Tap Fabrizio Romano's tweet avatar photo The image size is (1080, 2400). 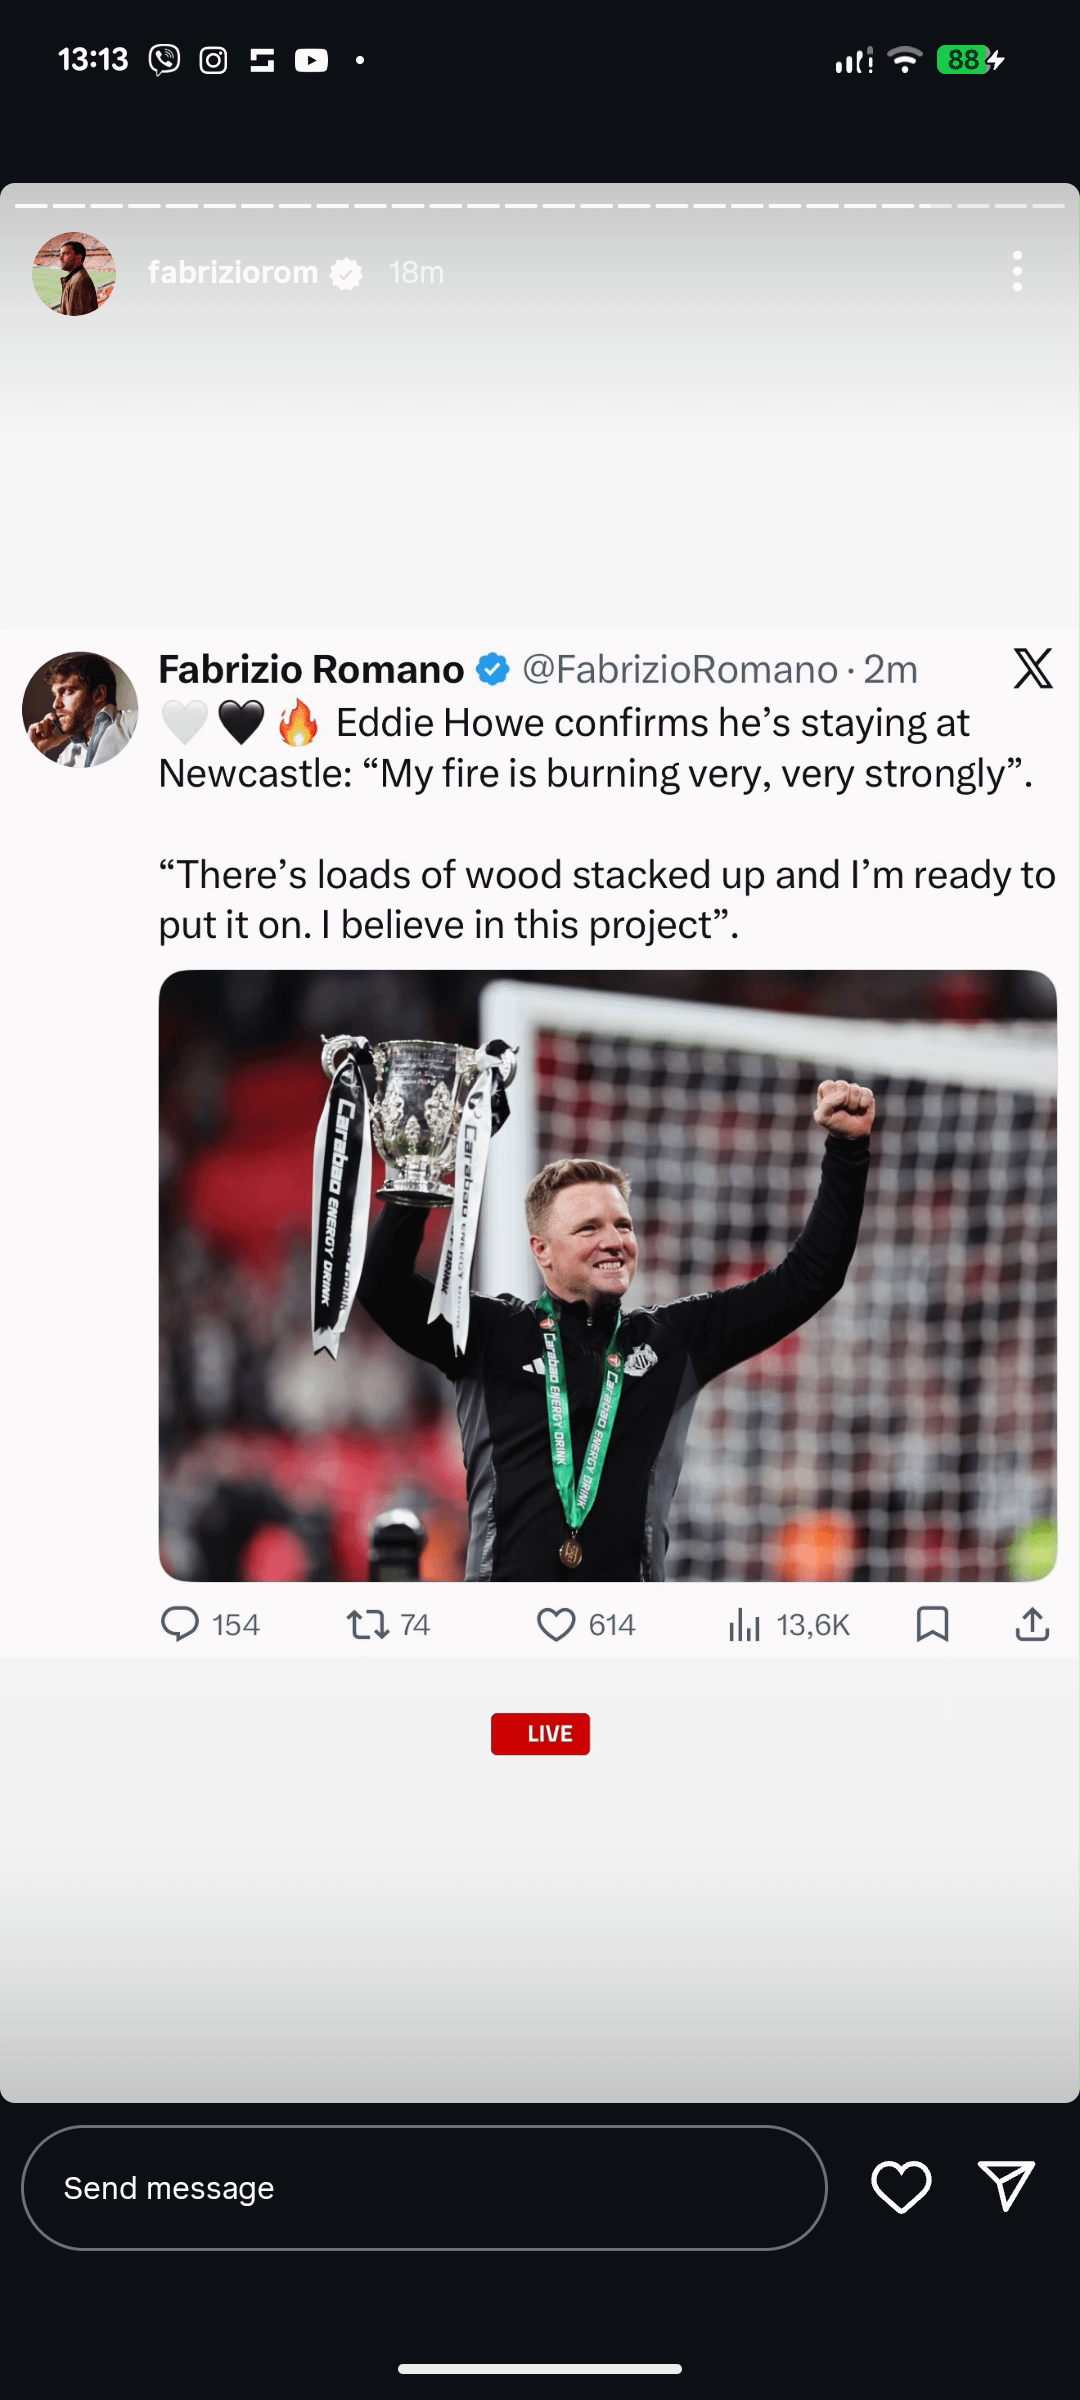(80, 710)
